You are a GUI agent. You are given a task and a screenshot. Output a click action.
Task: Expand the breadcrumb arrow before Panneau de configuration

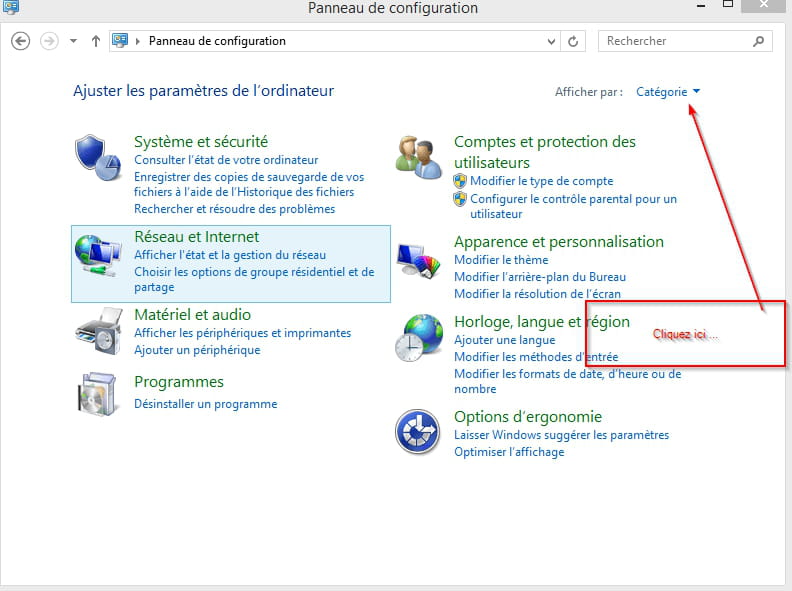[137, 41]
